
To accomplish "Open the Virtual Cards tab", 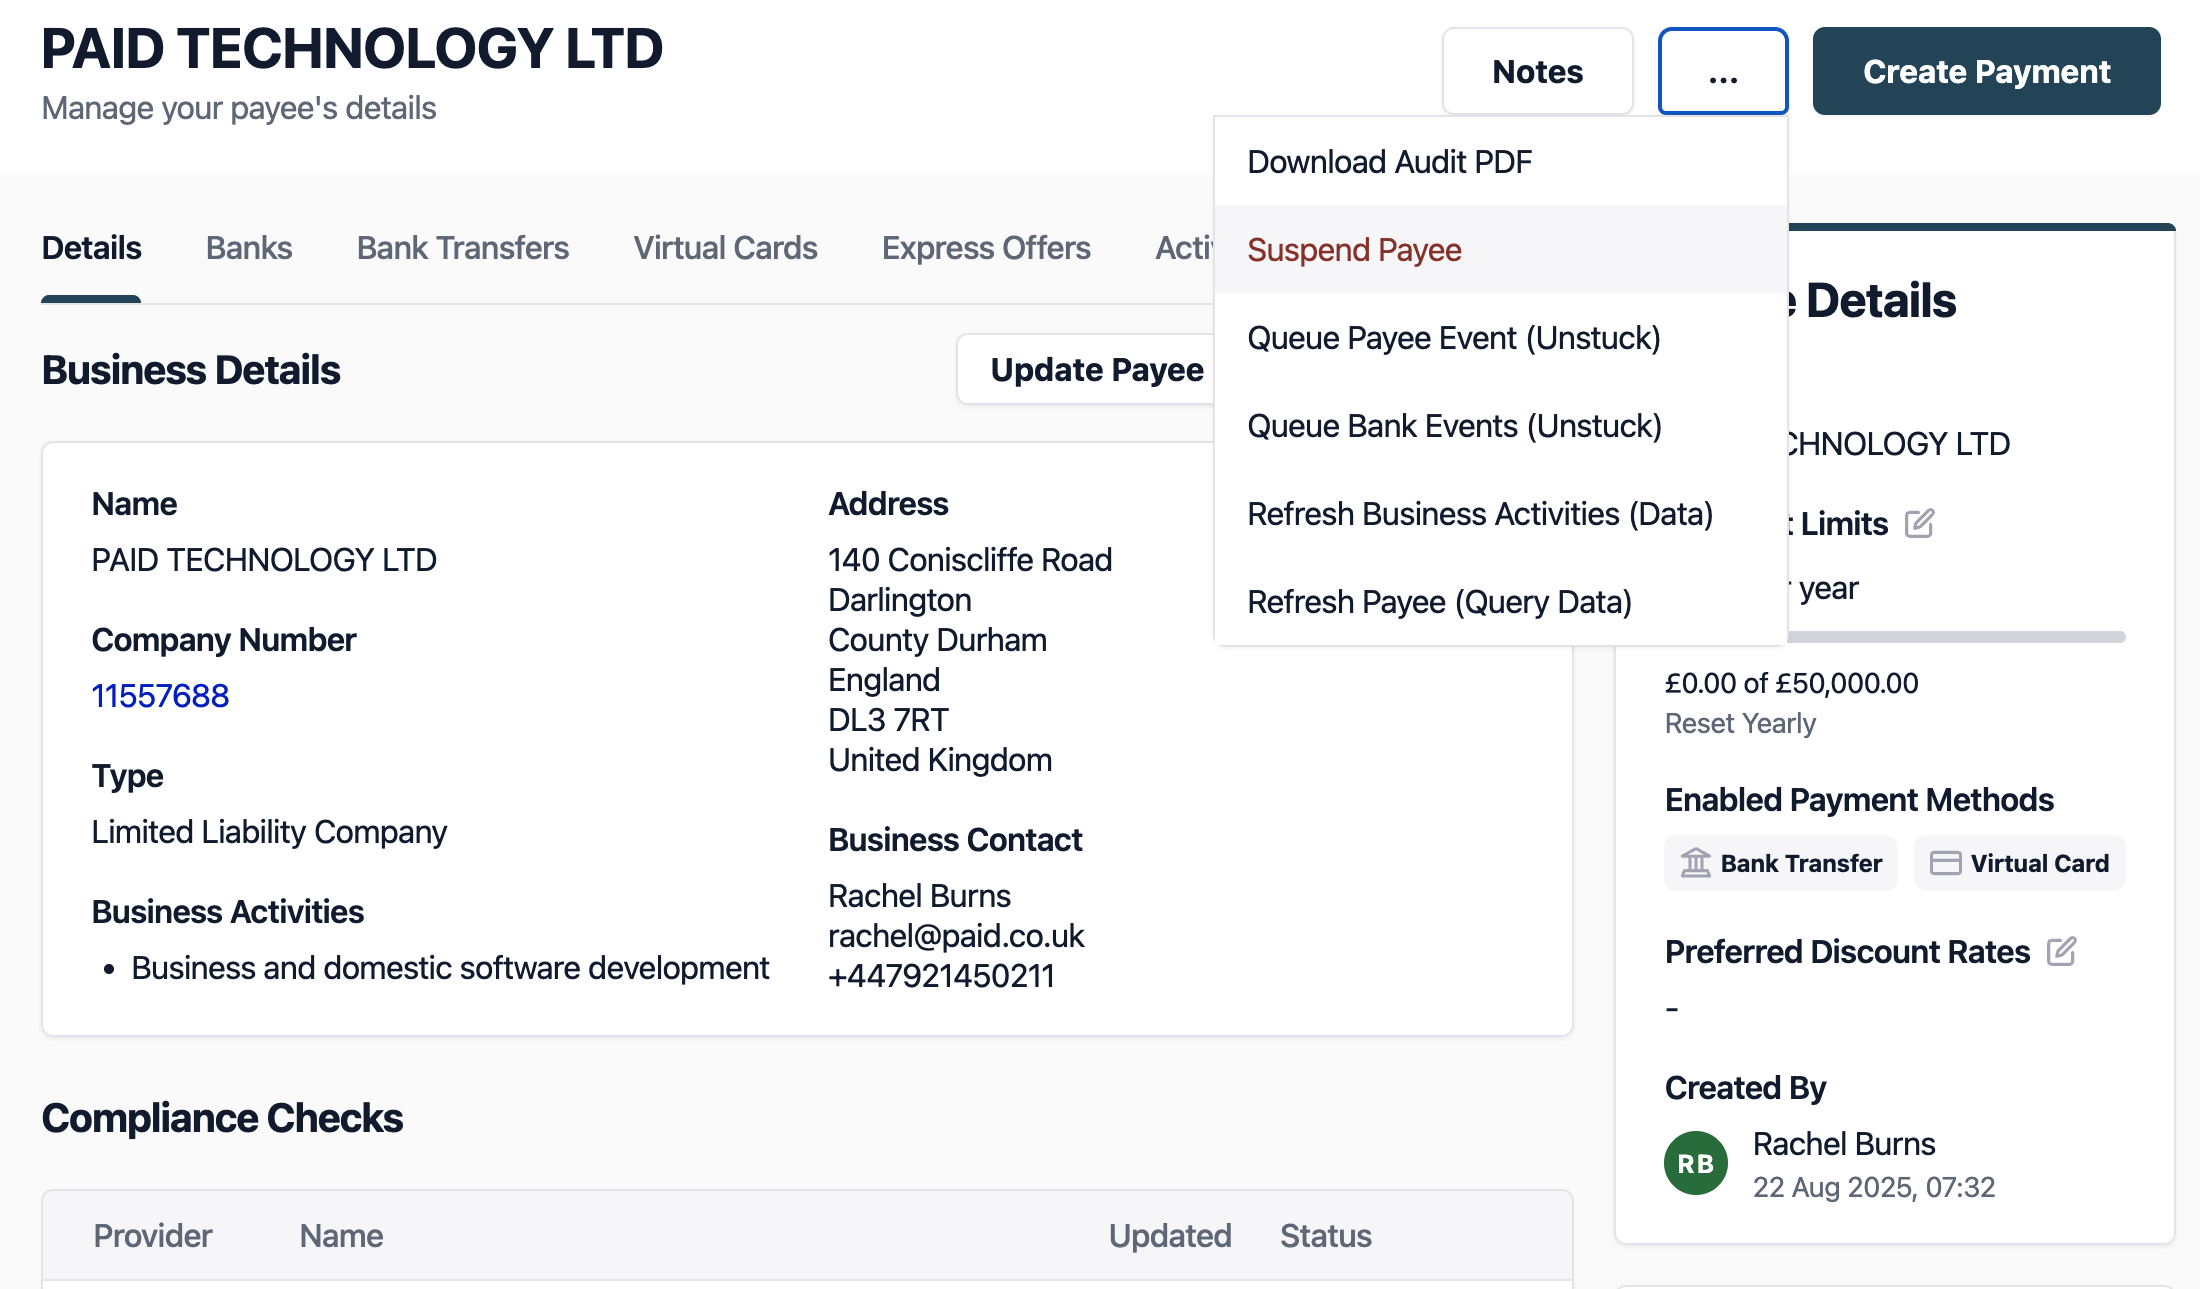I will pyautogui.click(x=725, y=248).
